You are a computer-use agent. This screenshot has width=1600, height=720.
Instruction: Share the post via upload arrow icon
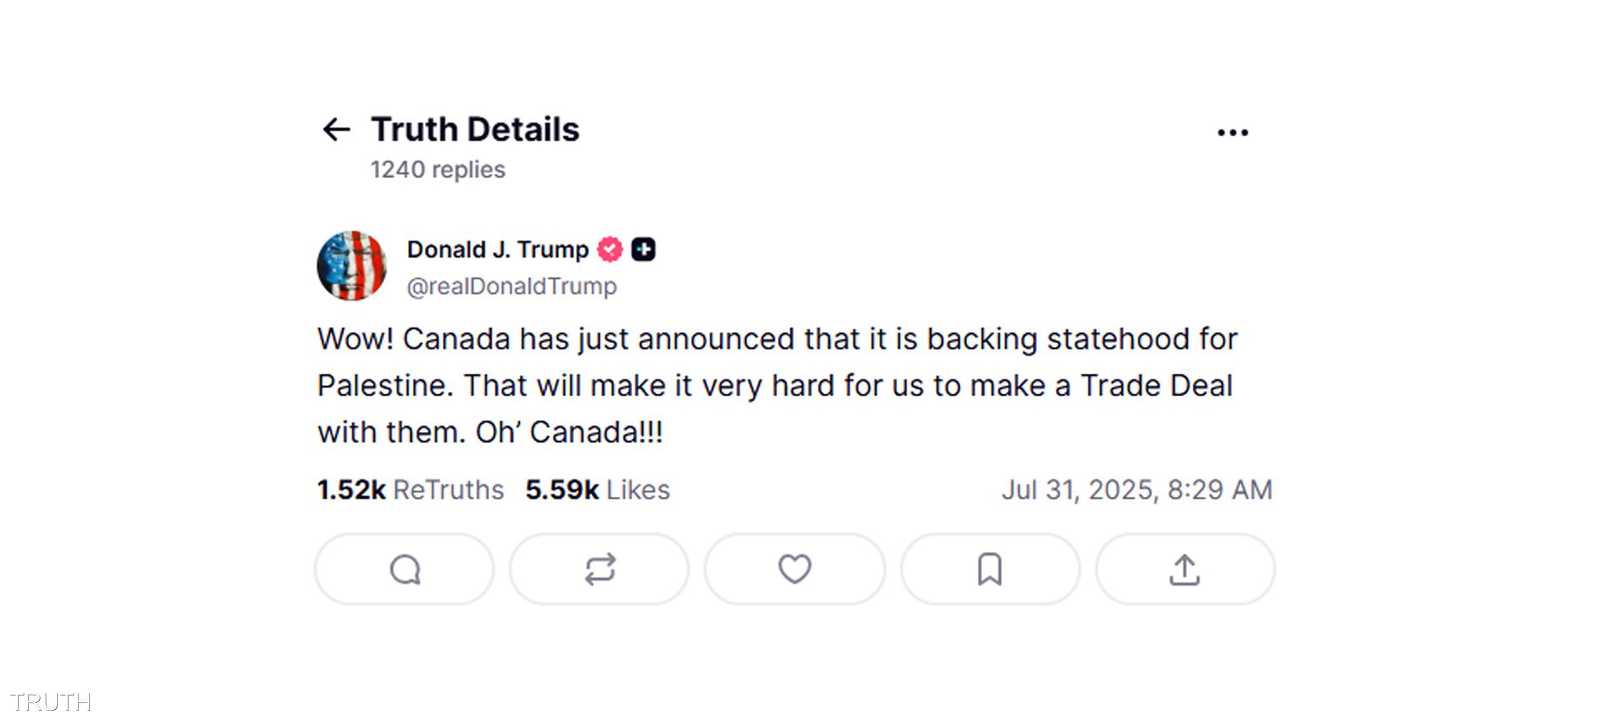coord(1184,569)
